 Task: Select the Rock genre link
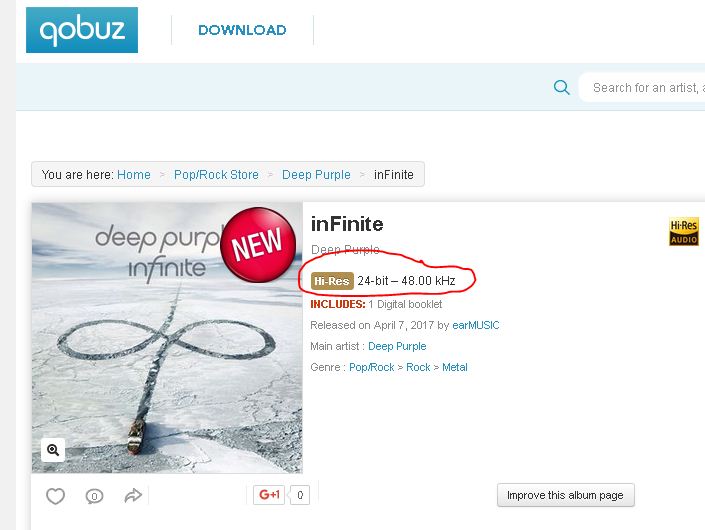[x=418, y=367]
